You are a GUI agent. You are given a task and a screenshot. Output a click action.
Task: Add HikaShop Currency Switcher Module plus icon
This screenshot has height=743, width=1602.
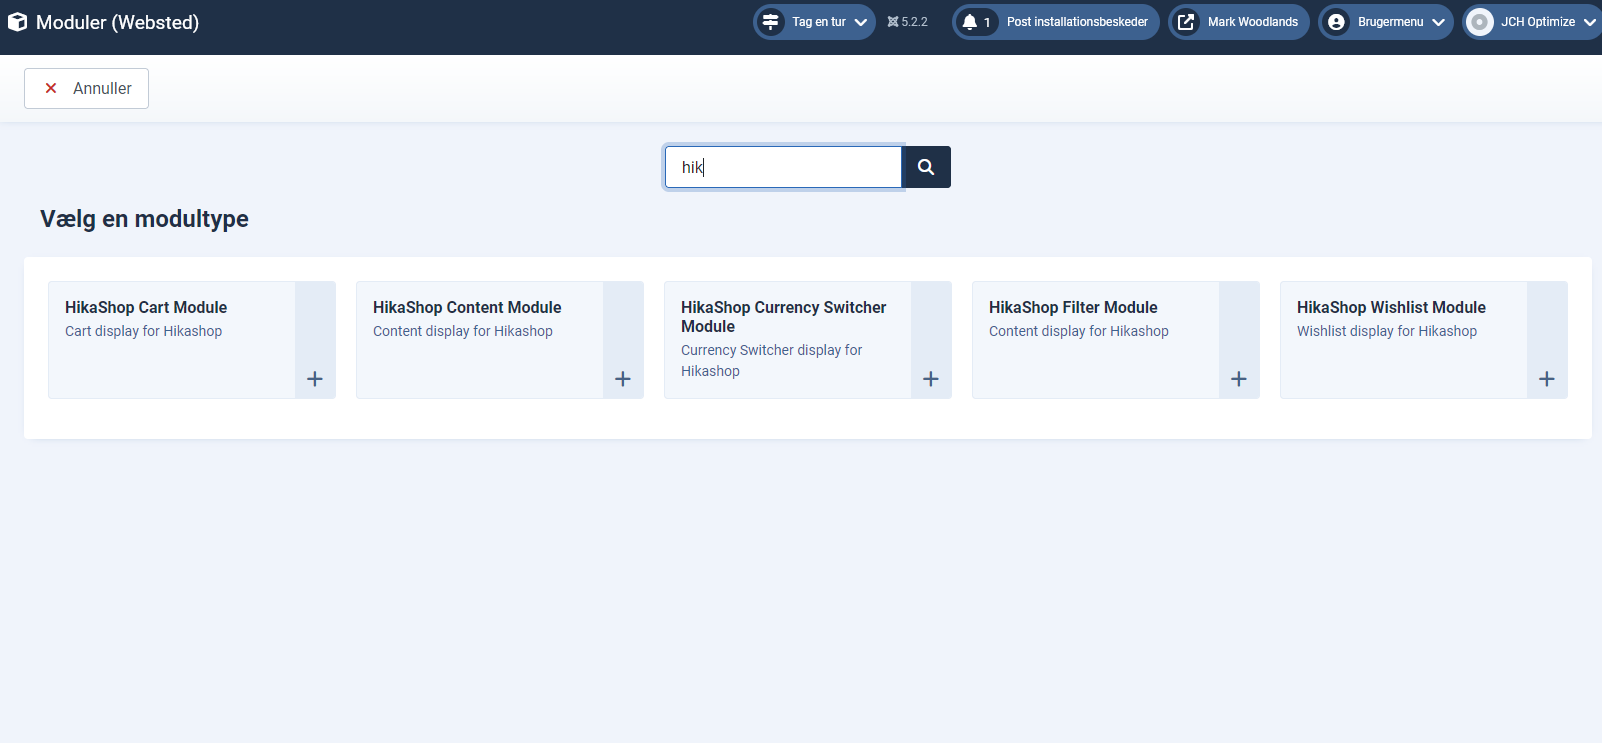pyautogui.click(x=931, y=379)
